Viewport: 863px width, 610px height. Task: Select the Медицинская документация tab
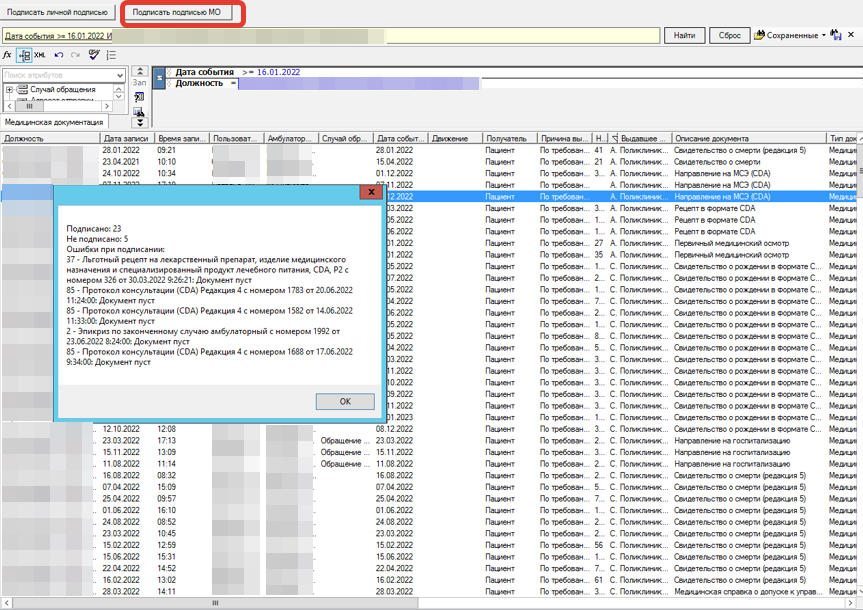(x=54, y=122)
